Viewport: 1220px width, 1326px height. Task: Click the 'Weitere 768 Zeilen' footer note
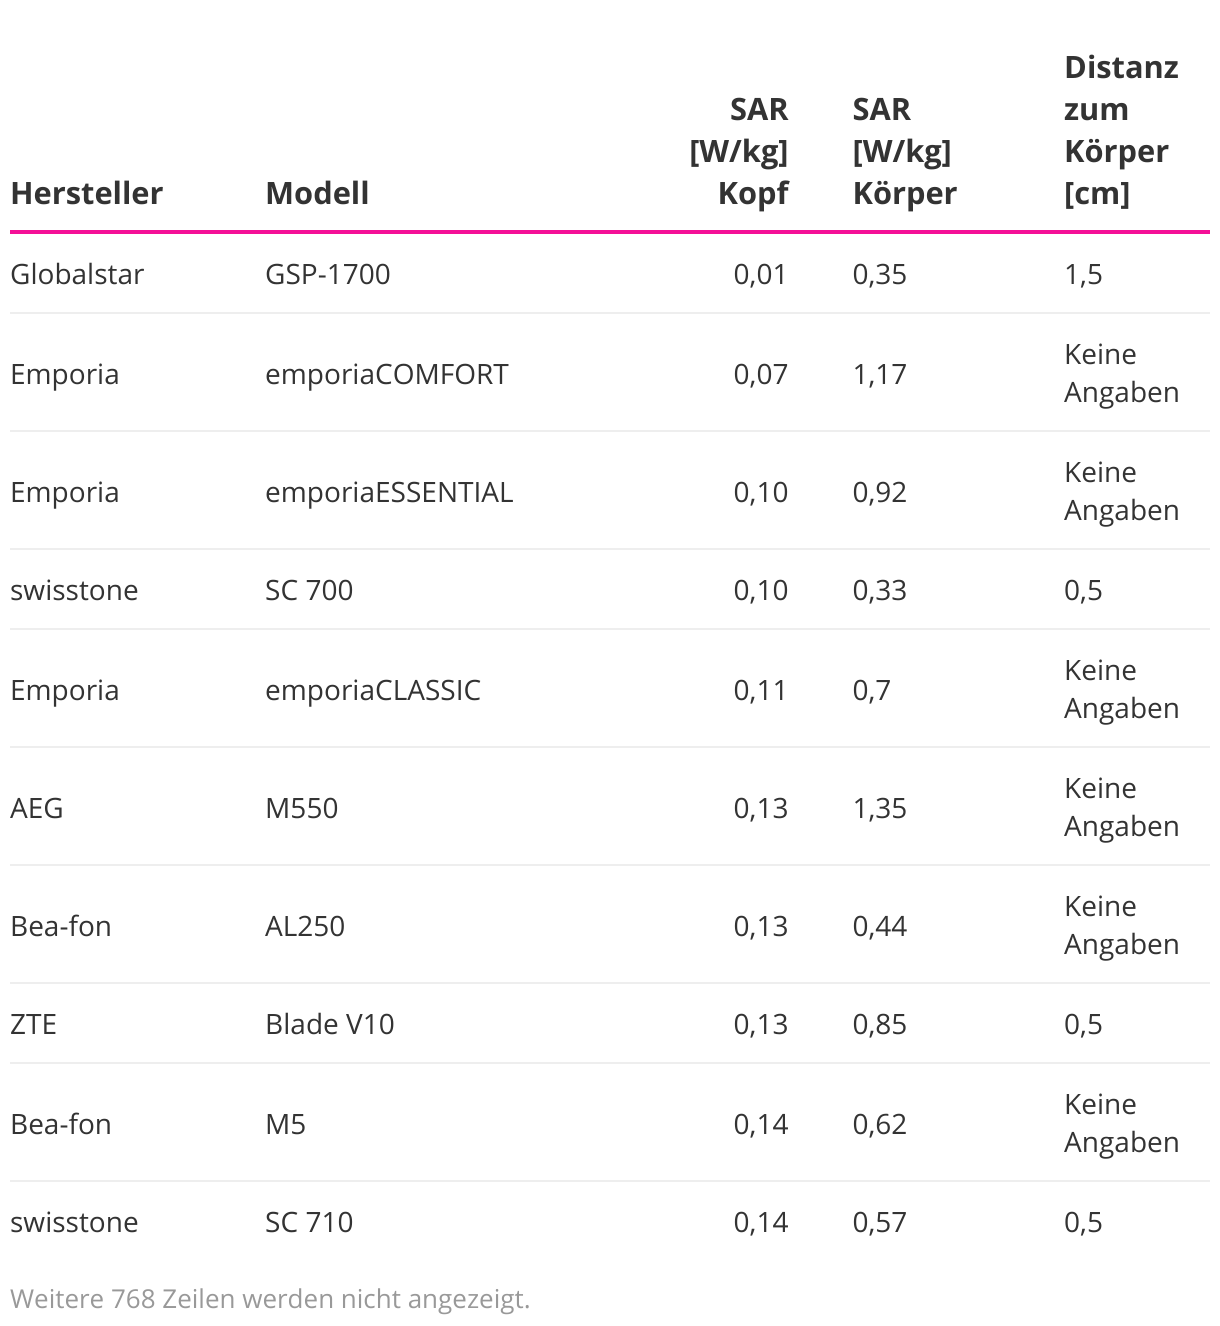(x=270, y=1299)
